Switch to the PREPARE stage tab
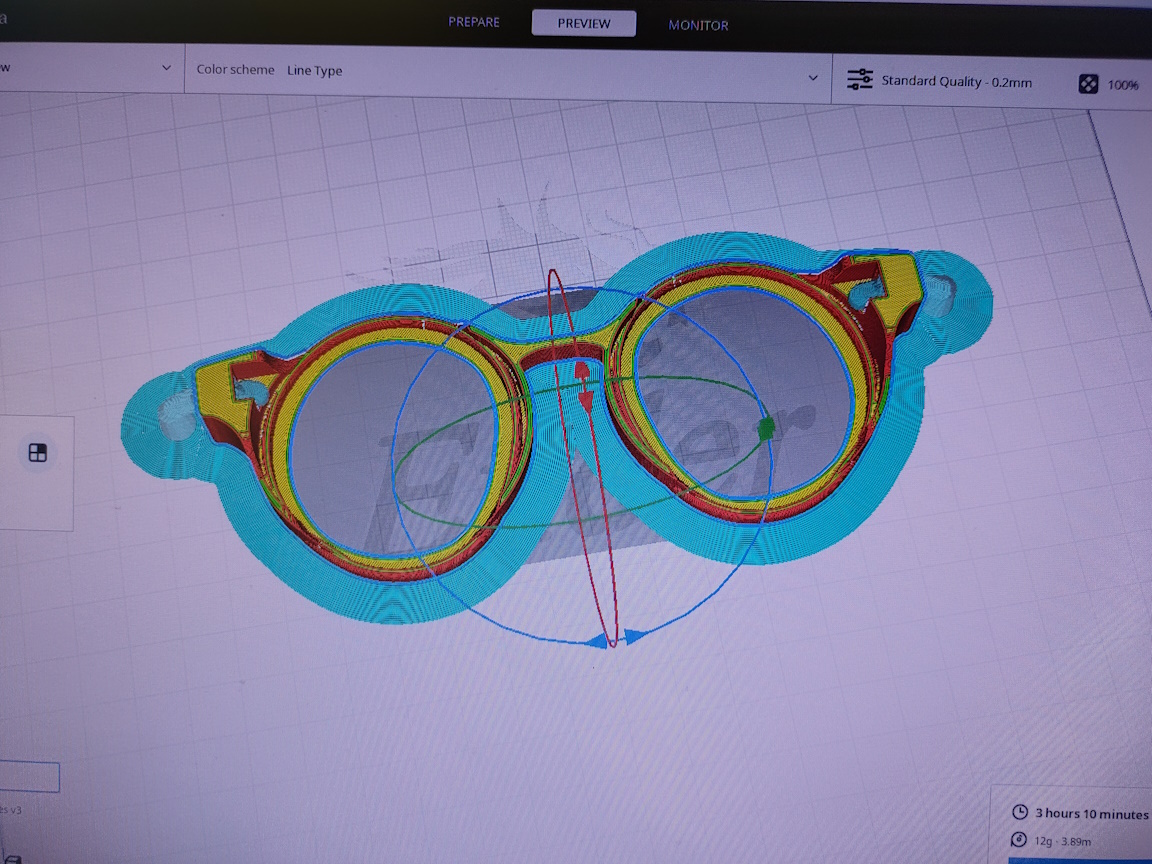The height and width of the screenshot is (864, 1152). click(474, 22)
